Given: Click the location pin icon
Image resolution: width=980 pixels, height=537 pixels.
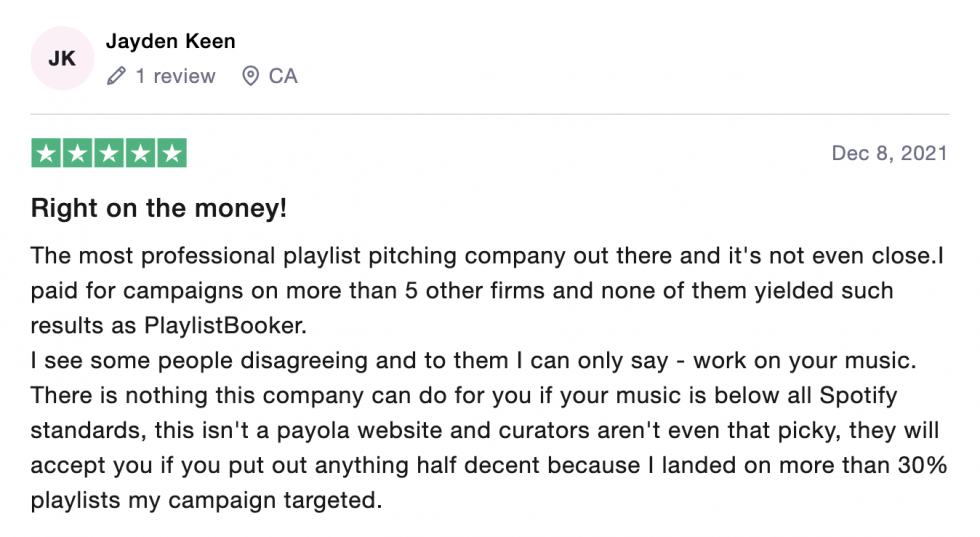Looking at the screenshot, I should pos(251,76).
